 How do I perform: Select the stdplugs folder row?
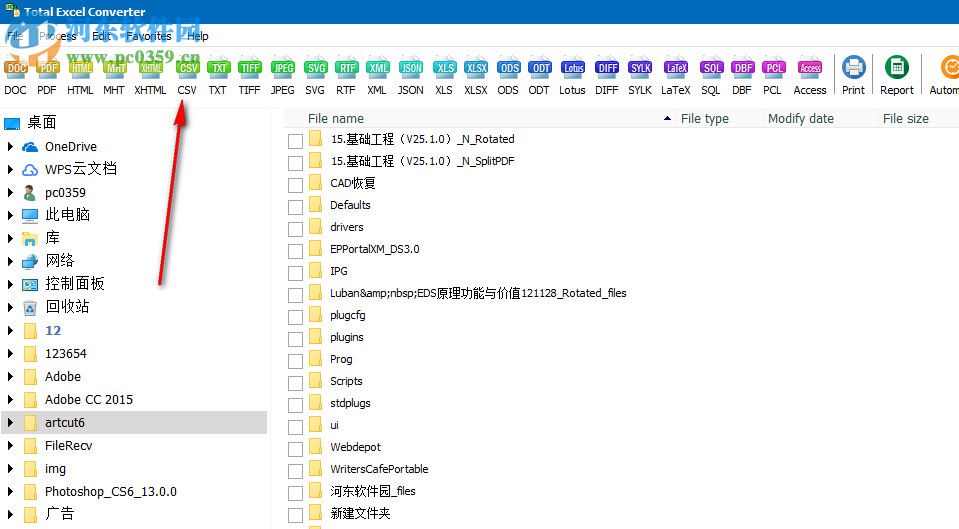(350, 403)
